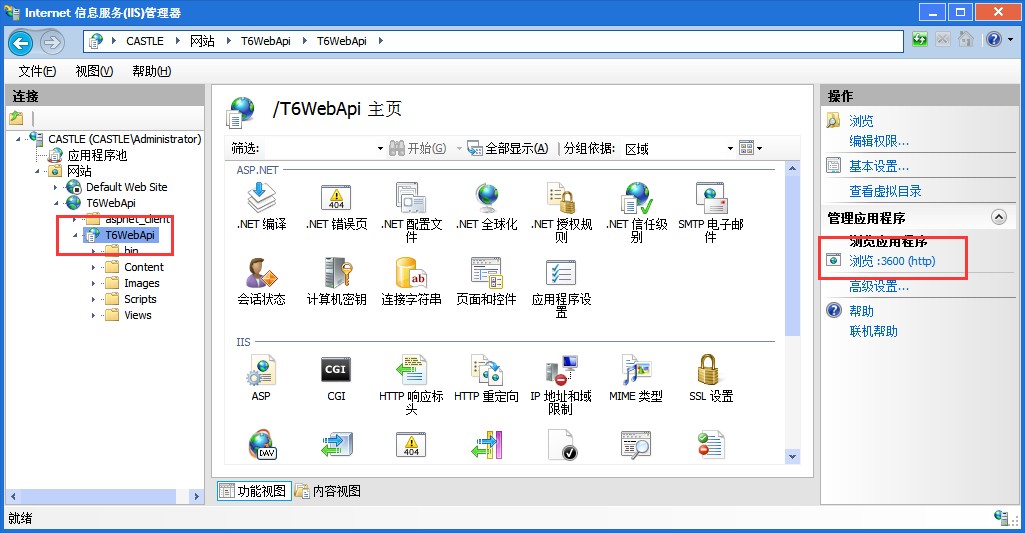This screenshot has width=1025, height=533.
Task: Collapse the 网站 tree node
Action: point(37,171)
